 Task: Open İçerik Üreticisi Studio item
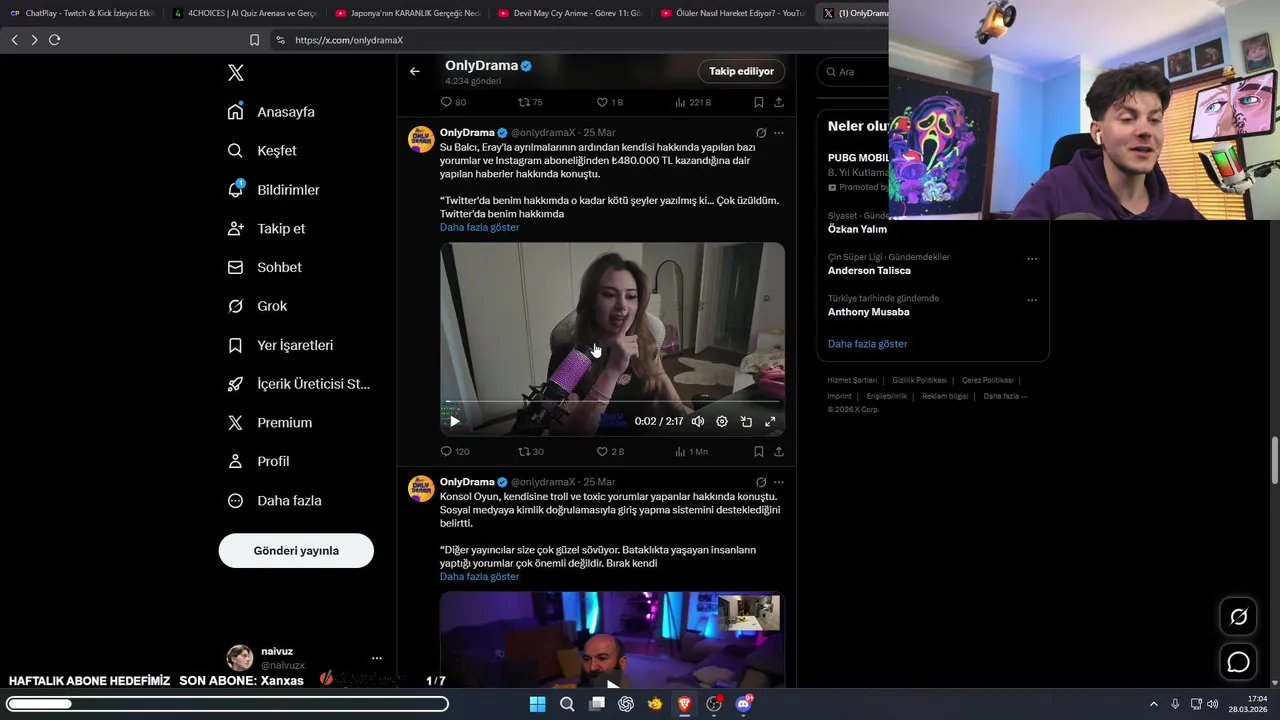tap(298, 384)
